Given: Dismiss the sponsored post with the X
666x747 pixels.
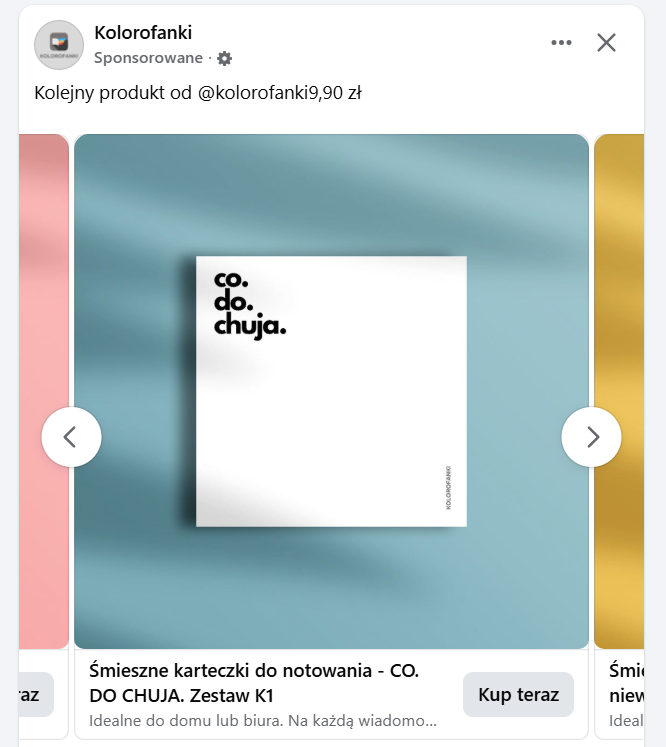Looking at the screenshot, I should (x=606, y=42).
